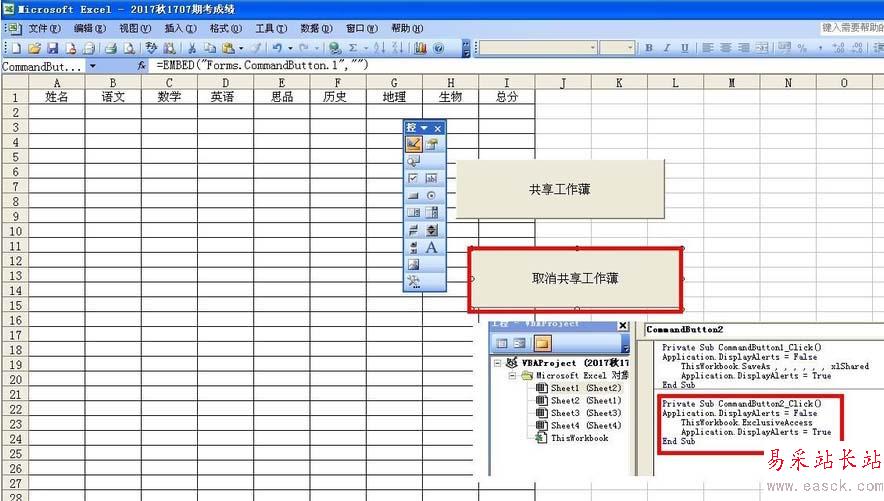Select the Text Box control tool

[431, 179]
